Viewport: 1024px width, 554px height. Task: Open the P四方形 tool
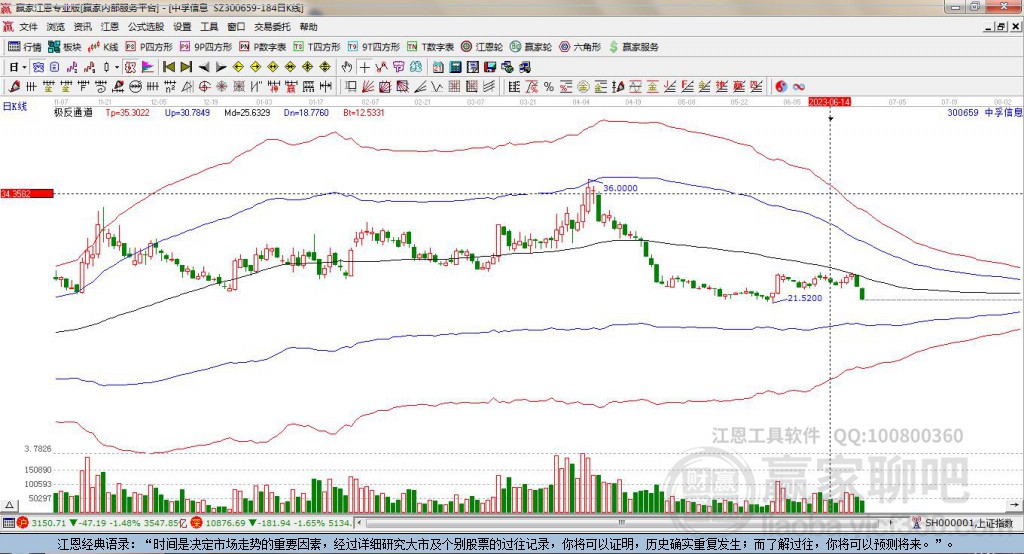[149, 47]
